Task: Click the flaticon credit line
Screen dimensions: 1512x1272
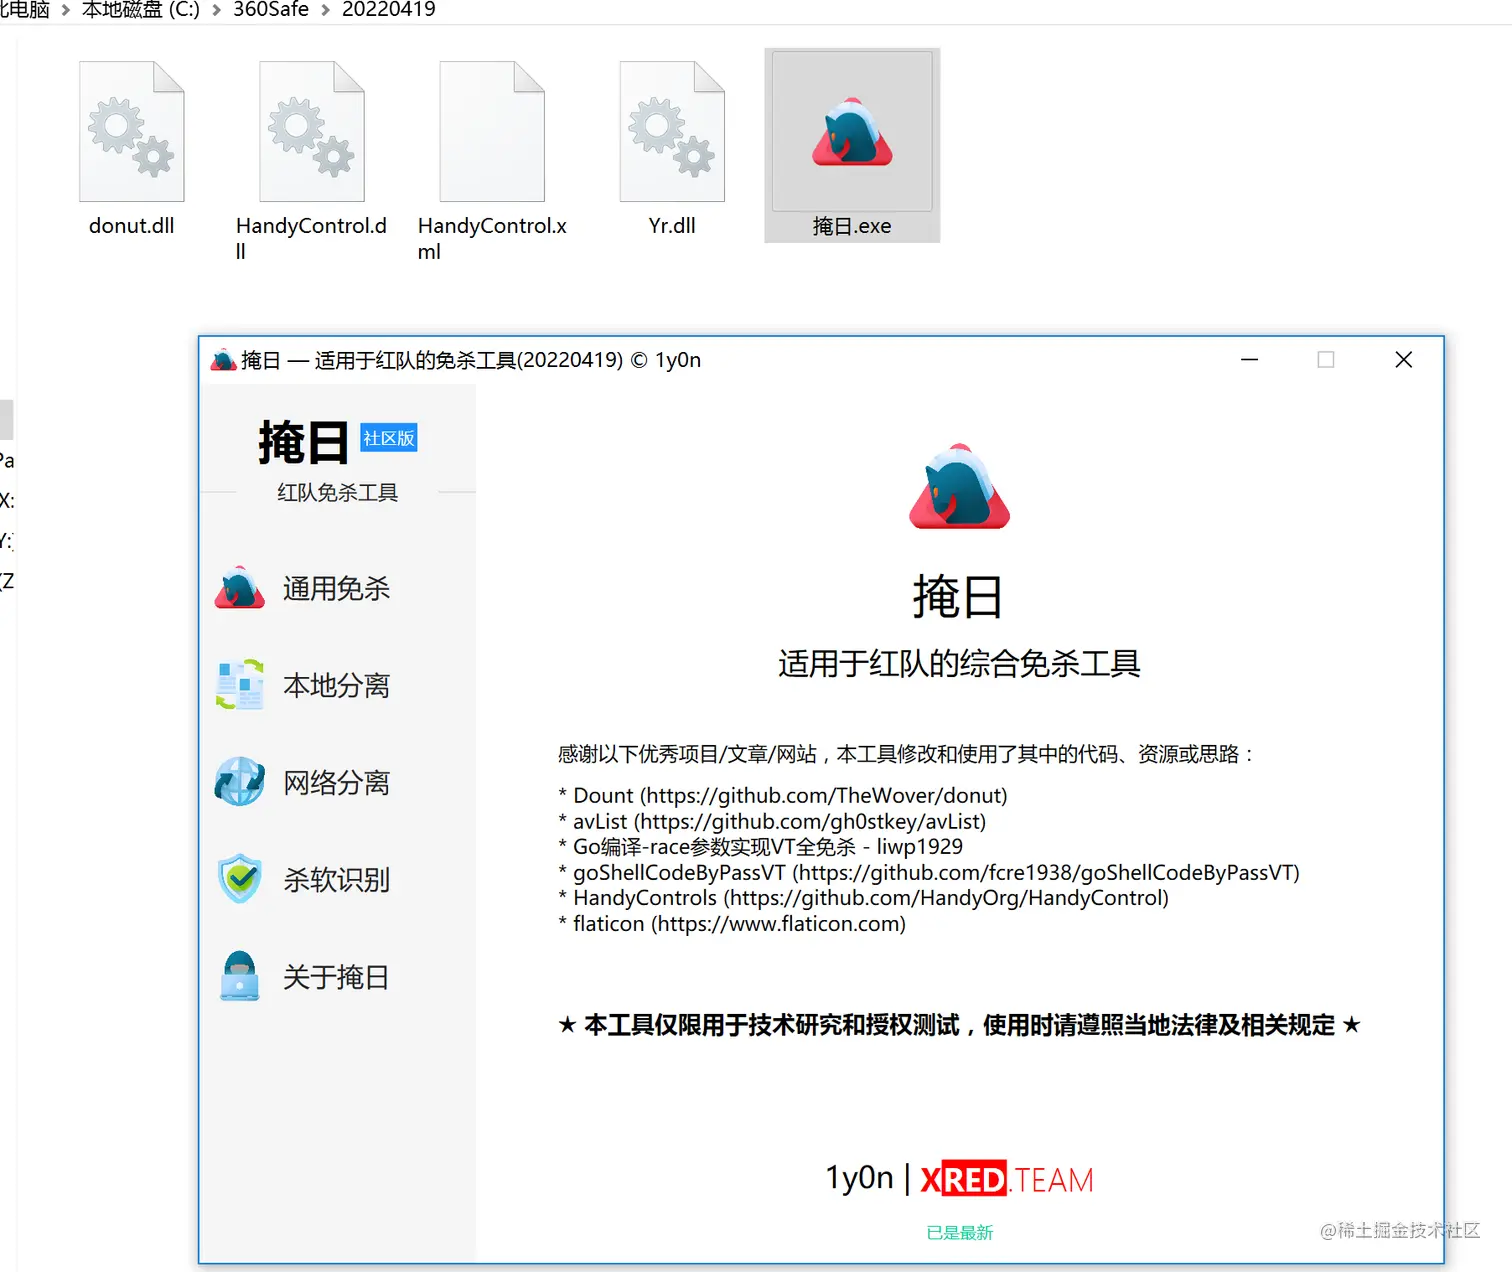Action: pos(732,924)
